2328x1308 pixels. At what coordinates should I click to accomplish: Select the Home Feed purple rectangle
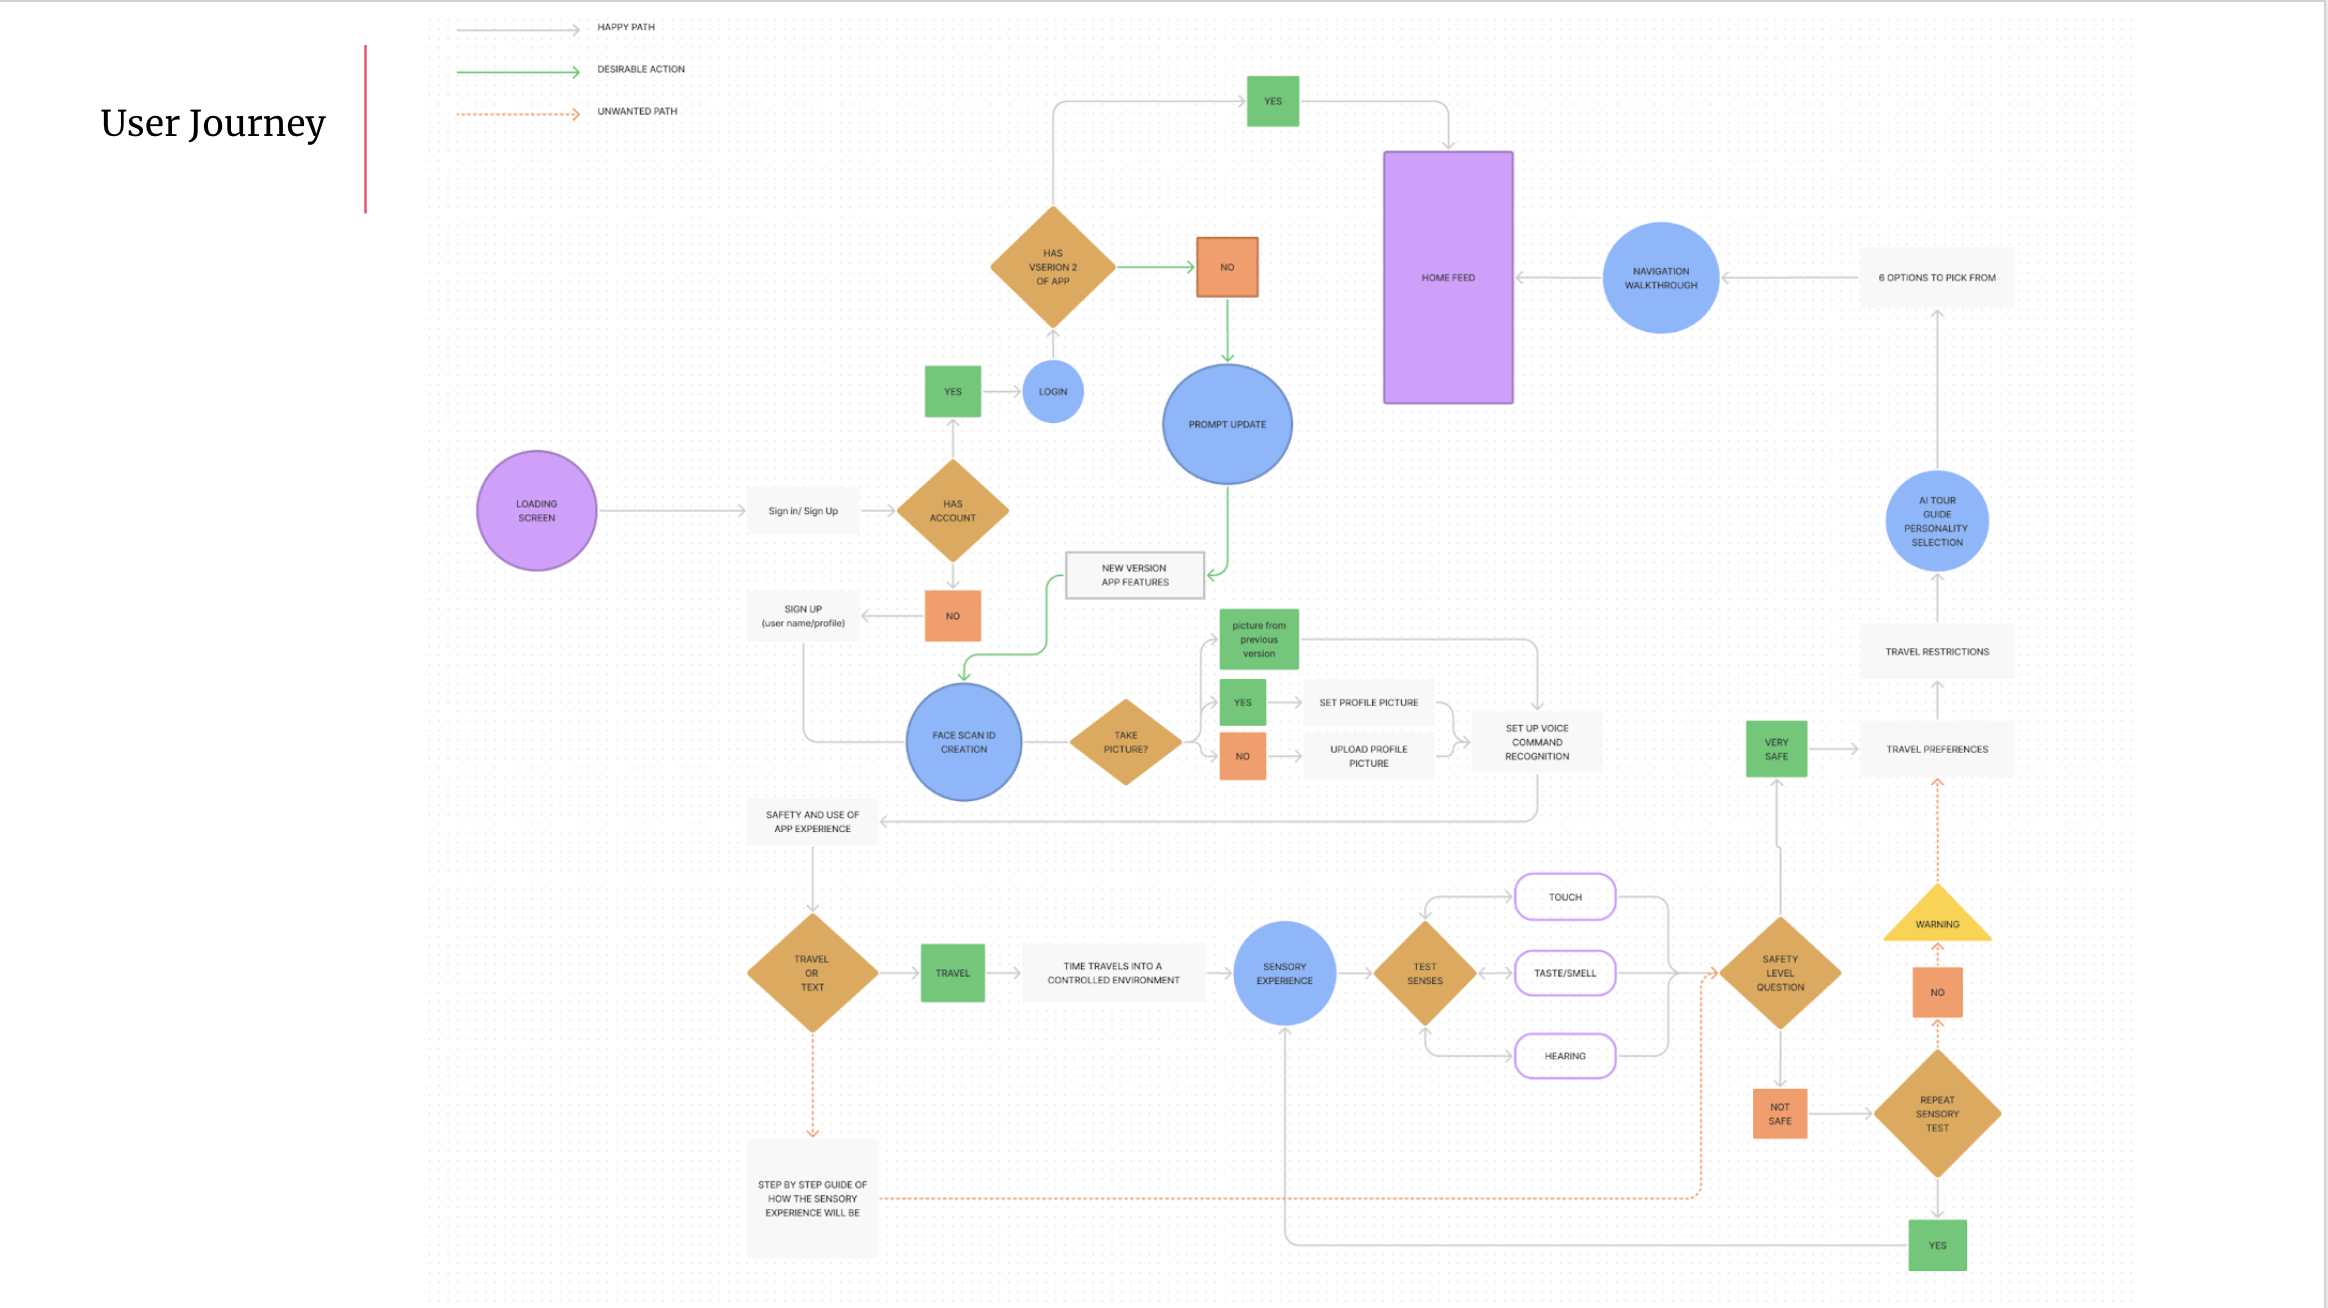coord(1447,278)
